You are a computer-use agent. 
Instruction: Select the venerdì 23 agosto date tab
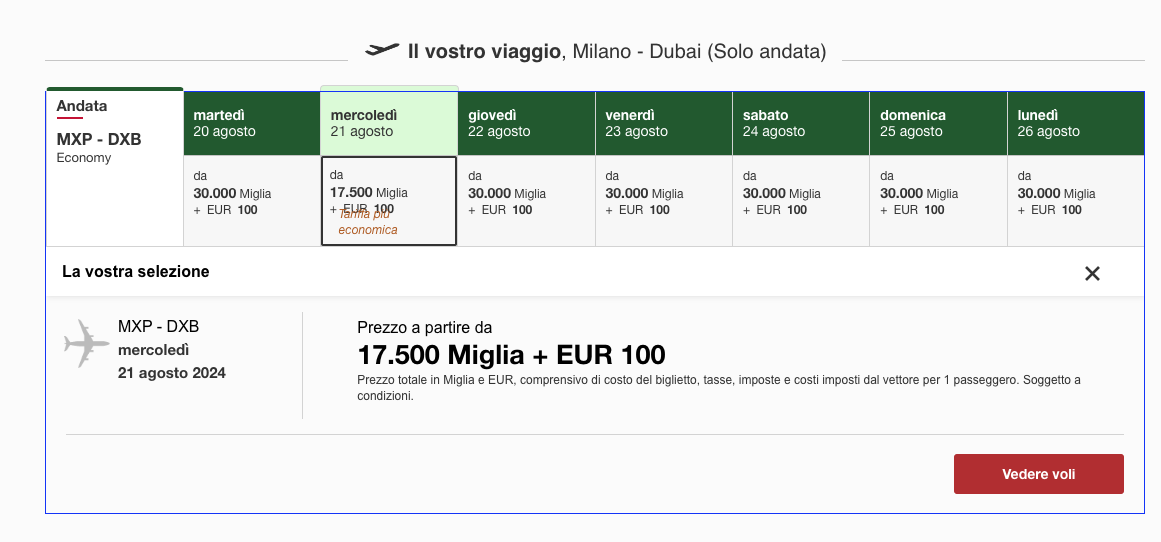tap(664, 124)
